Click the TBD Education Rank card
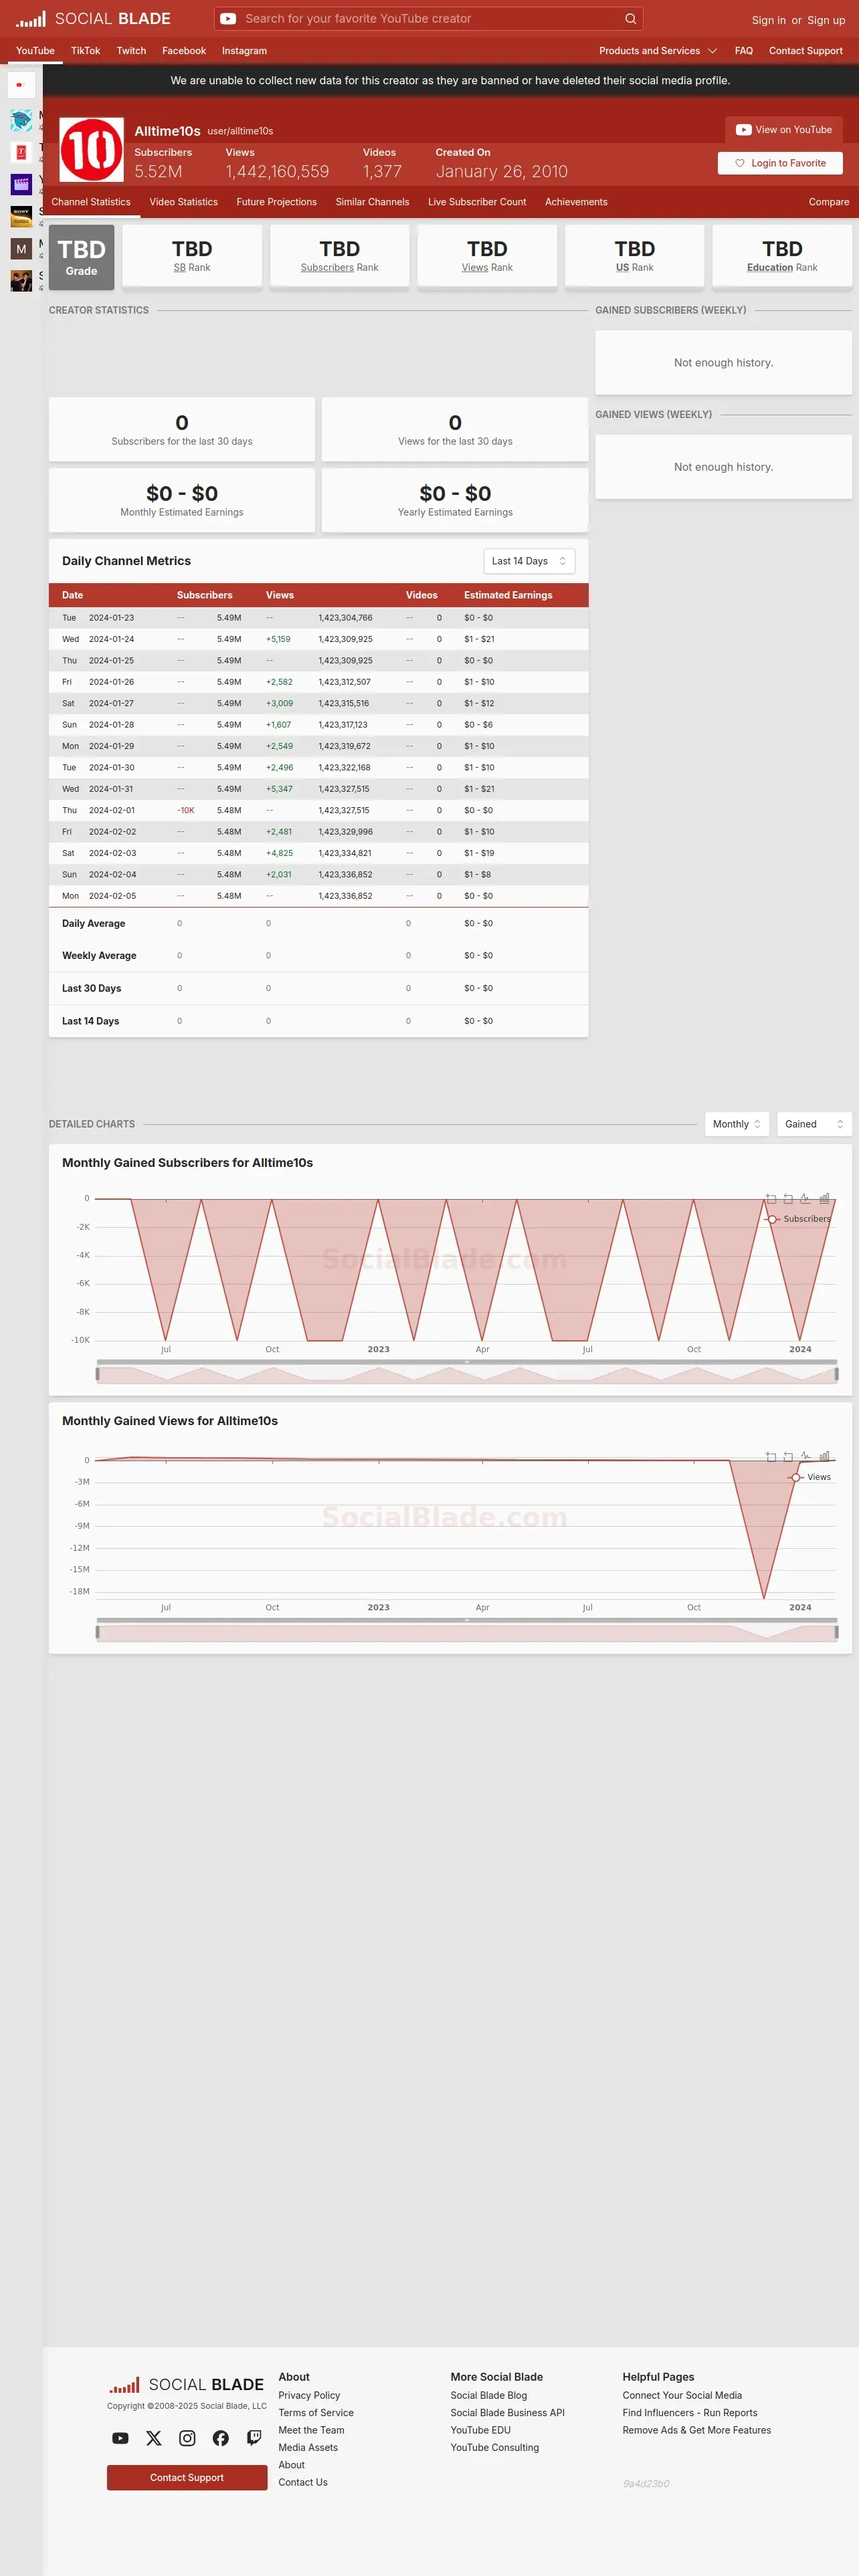The image size is (859, 2576). click(x=782, y=257)
